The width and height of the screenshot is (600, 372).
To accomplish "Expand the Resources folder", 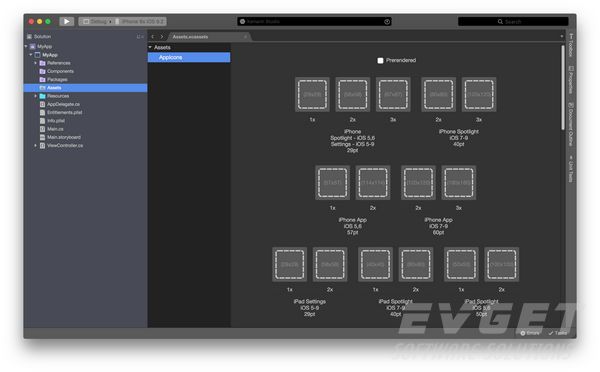I will point(36,96).
